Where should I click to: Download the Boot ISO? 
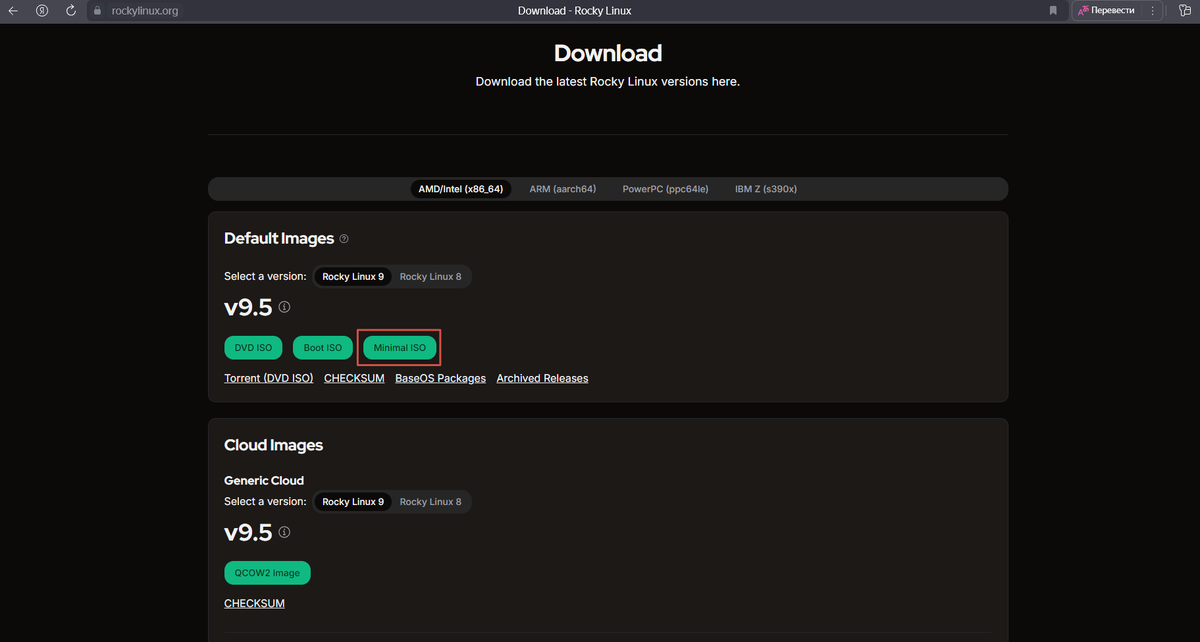[x=322, y=348]
